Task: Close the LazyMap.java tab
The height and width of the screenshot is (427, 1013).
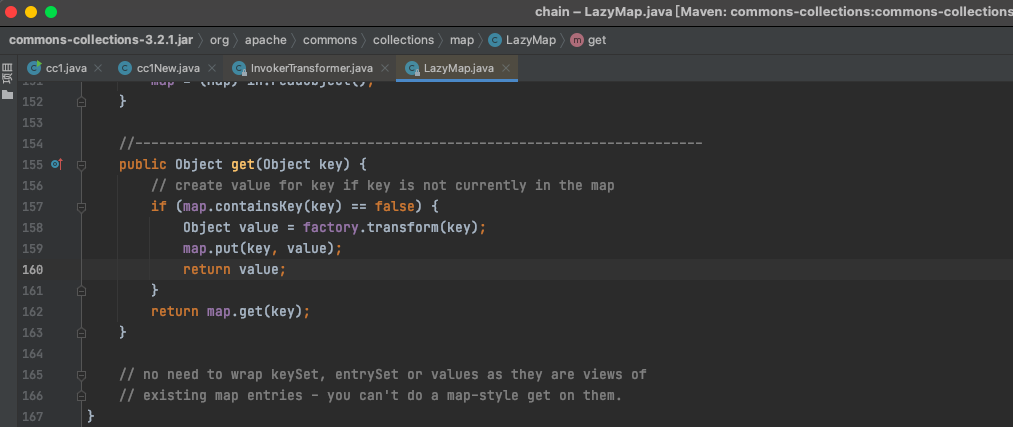Action: pyautogui.click(x=506, y=68)
